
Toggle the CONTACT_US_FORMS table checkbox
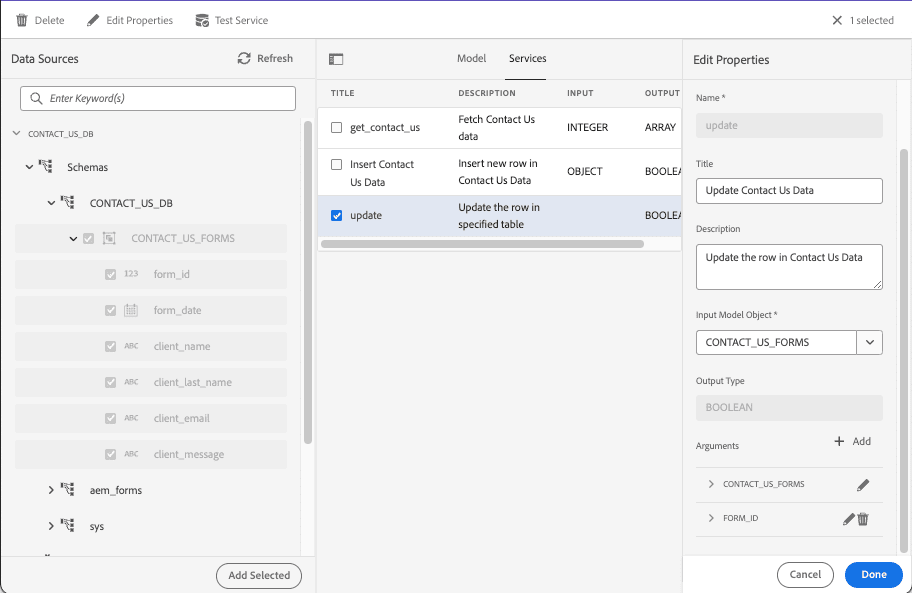pos(88,238)
